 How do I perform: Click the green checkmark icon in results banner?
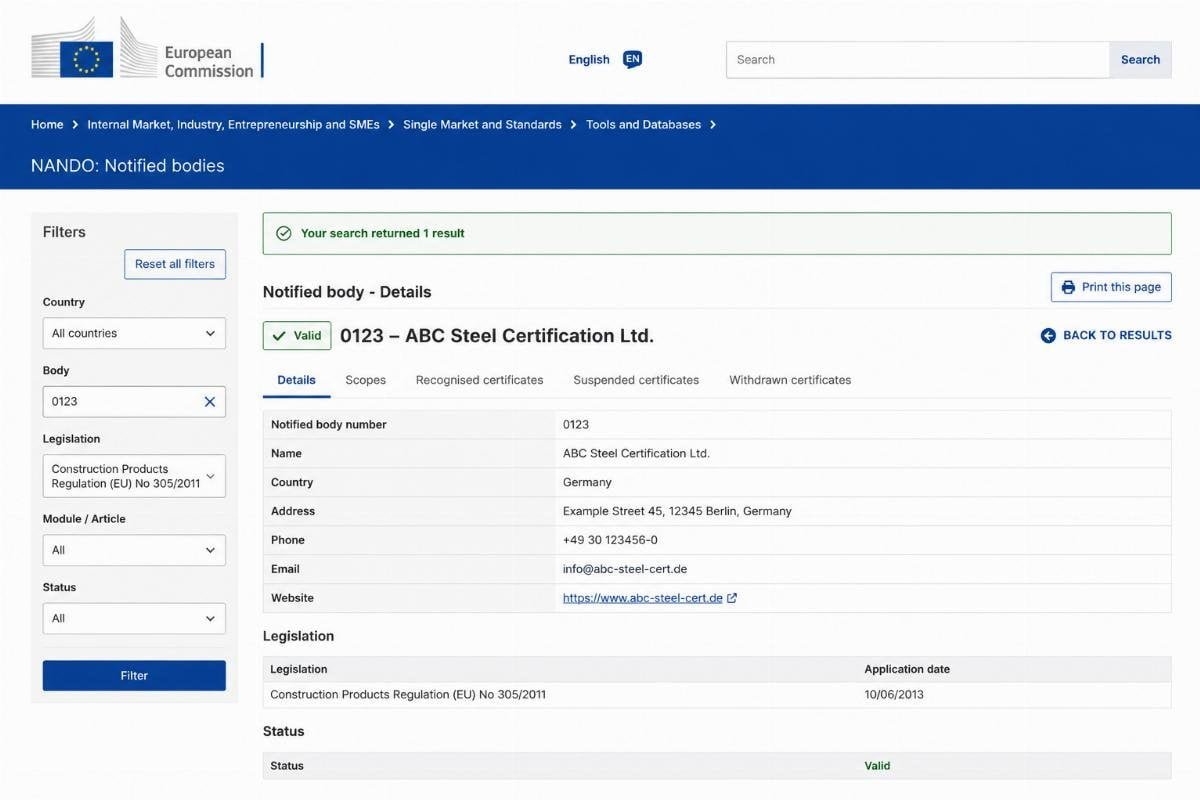pos(284,233)
